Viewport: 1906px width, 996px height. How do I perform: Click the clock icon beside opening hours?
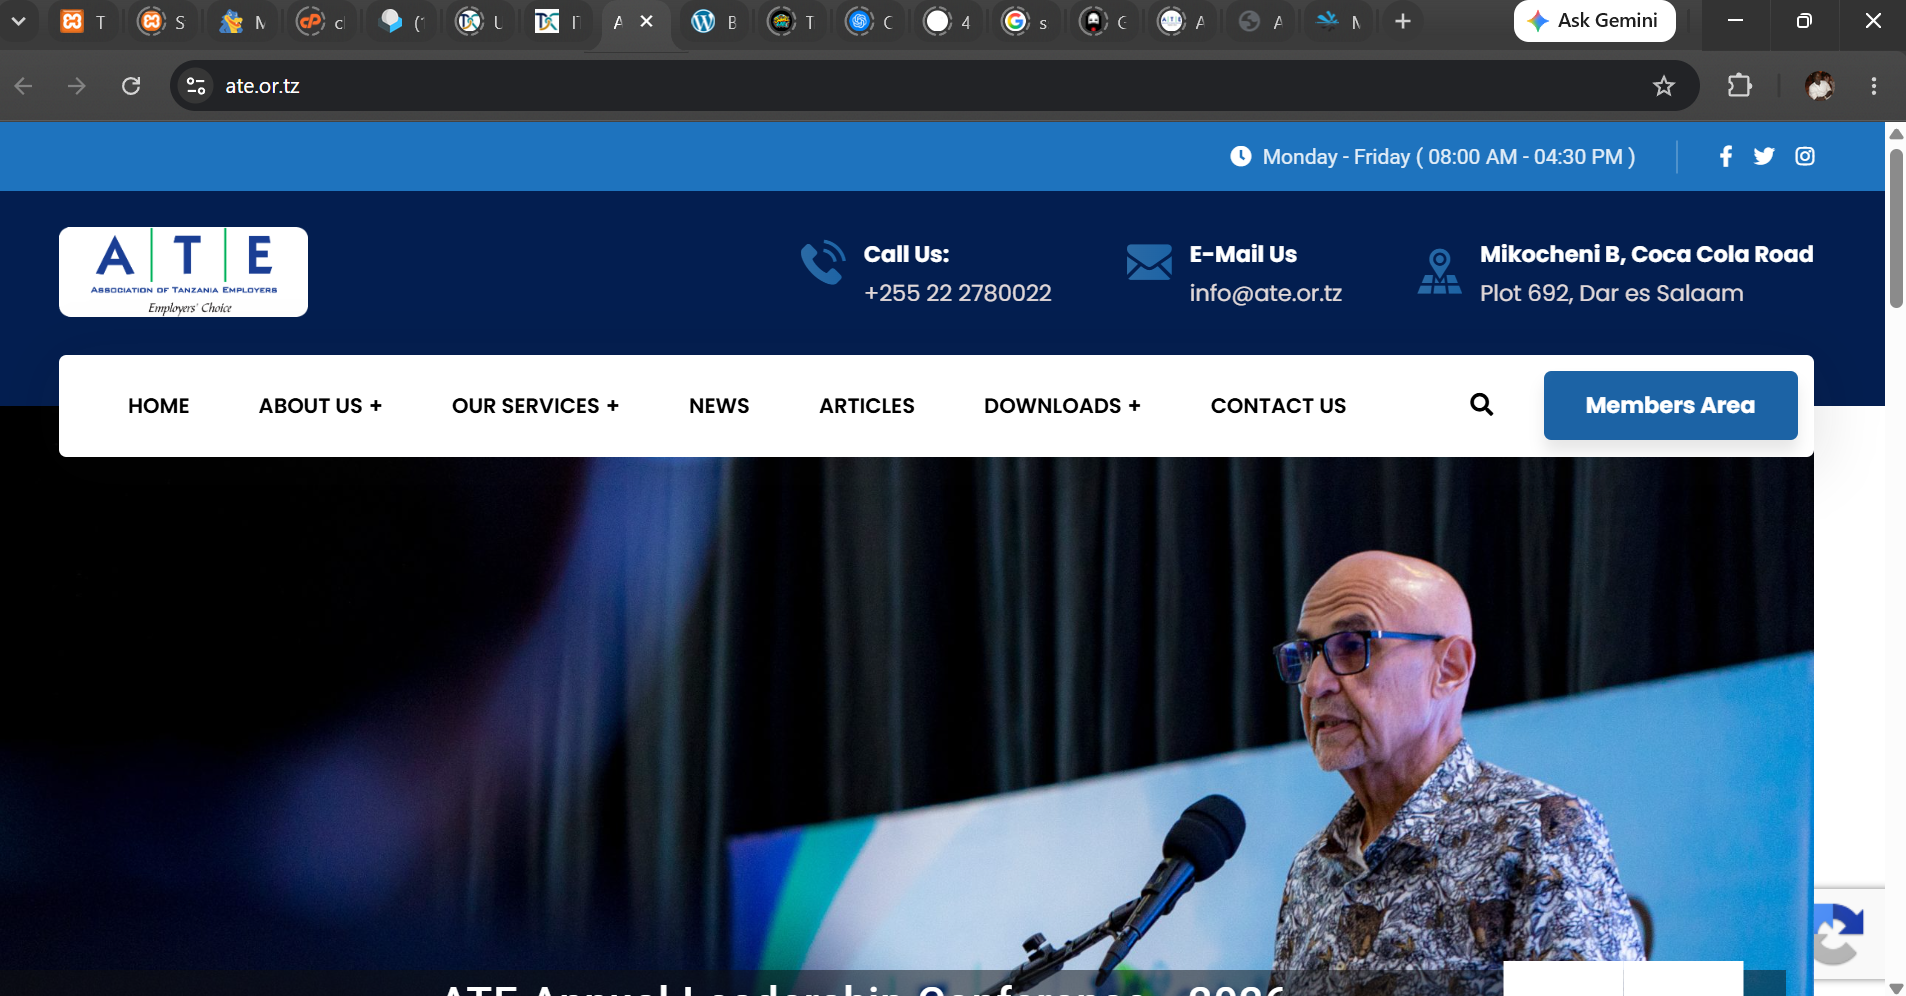coord(1241,156)
